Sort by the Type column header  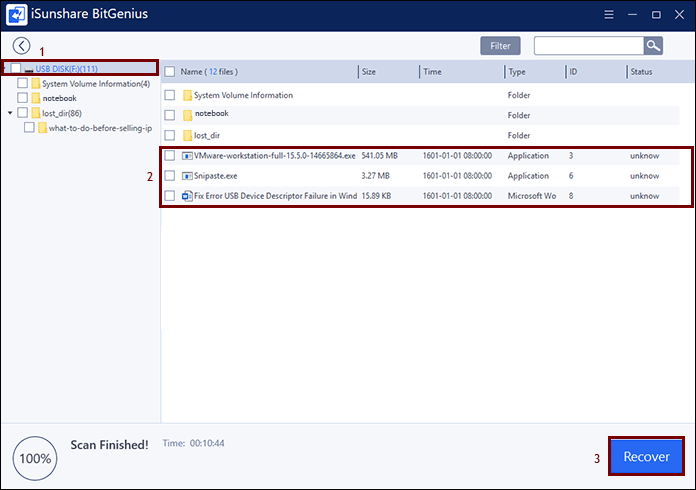pos(517,71)
